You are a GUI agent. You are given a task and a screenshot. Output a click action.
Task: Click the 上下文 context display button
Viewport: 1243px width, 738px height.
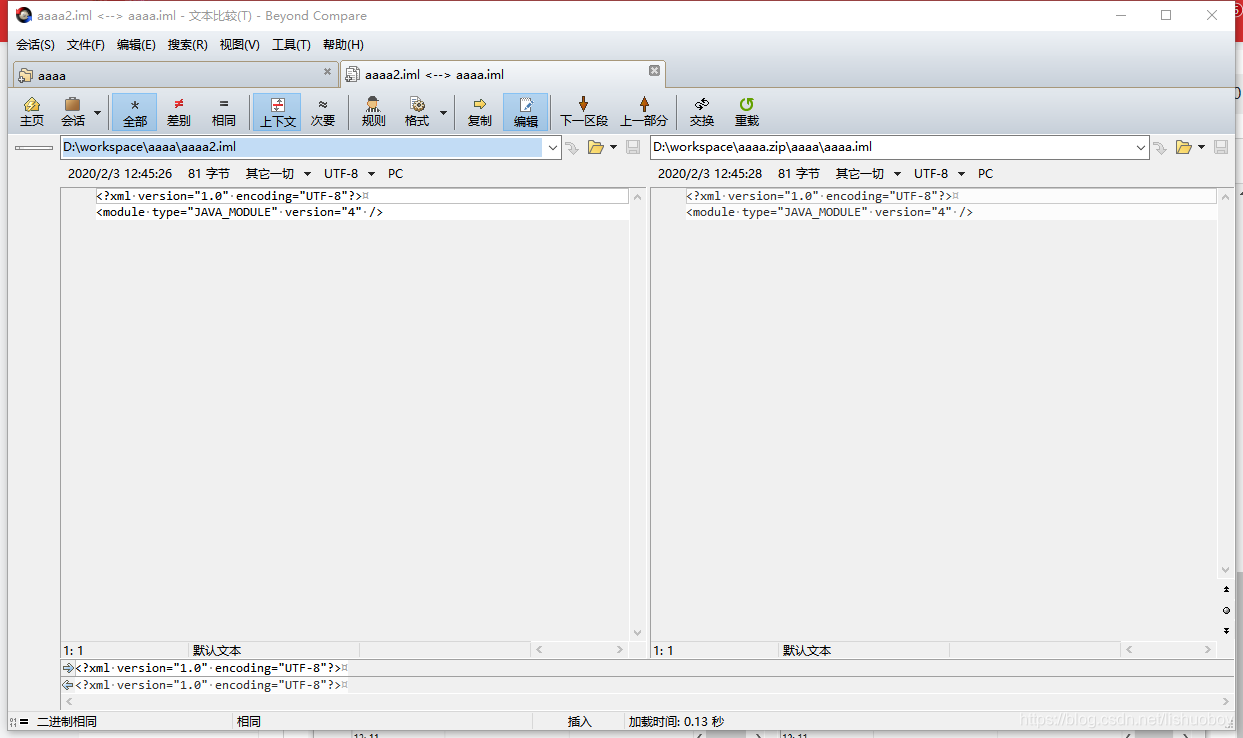[x=277, y=111]
